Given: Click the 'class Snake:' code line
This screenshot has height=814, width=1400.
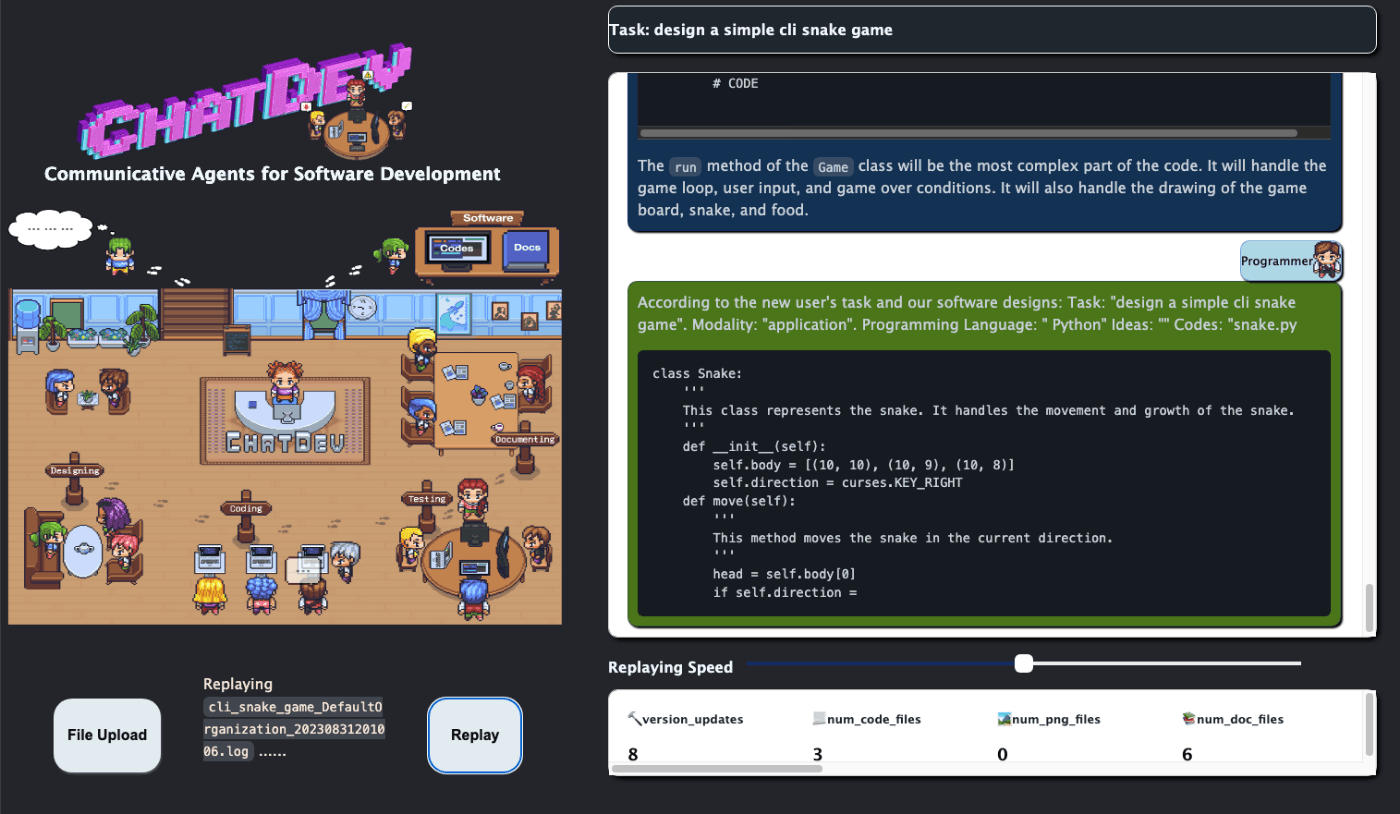Looking at the screenshot, I should coord(697,374).
